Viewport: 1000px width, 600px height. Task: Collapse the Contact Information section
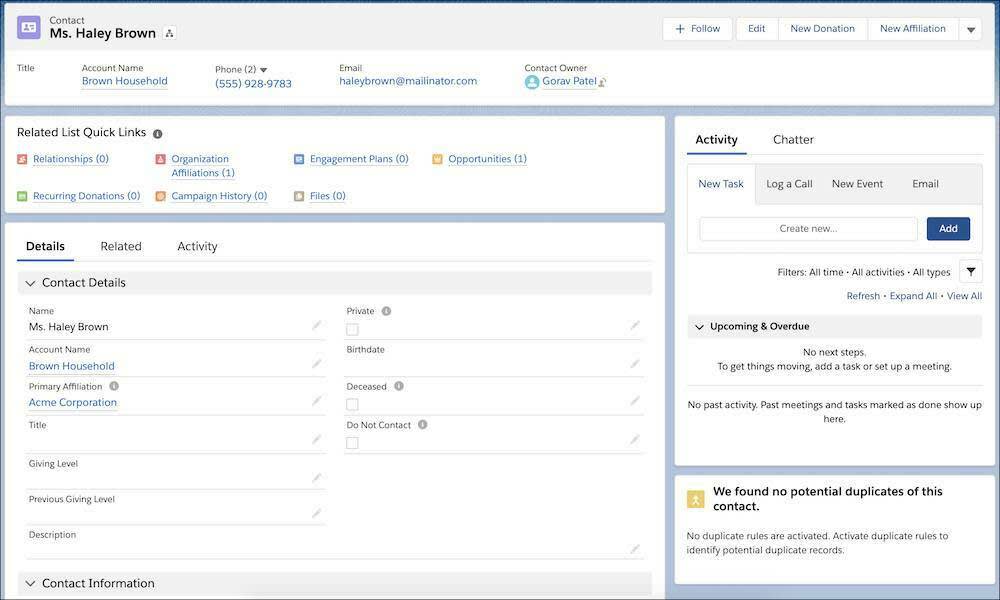click(x=30, y=584)
